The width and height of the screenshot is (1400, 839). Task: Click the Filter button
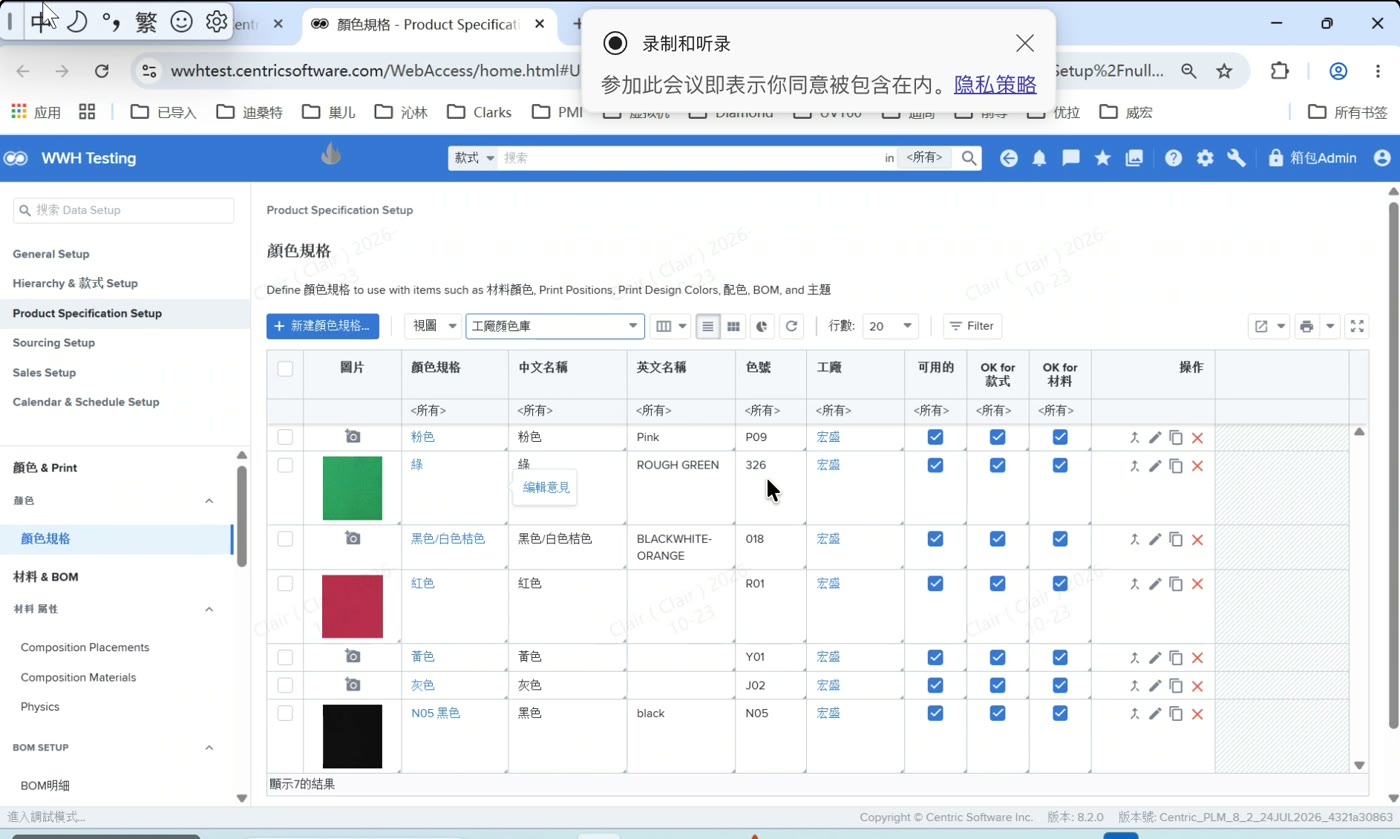(972, 326)
